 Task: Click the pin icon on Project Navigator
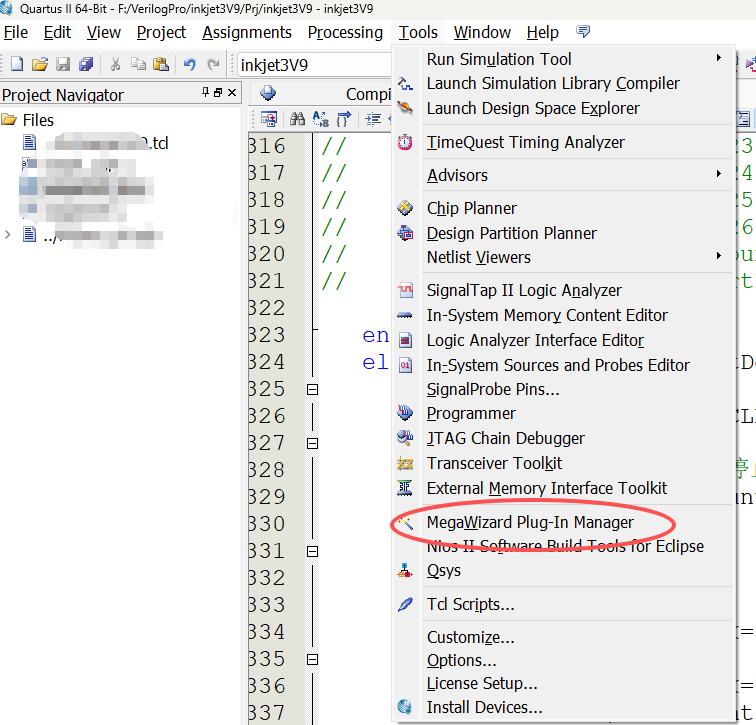click(x=206, y=92)
